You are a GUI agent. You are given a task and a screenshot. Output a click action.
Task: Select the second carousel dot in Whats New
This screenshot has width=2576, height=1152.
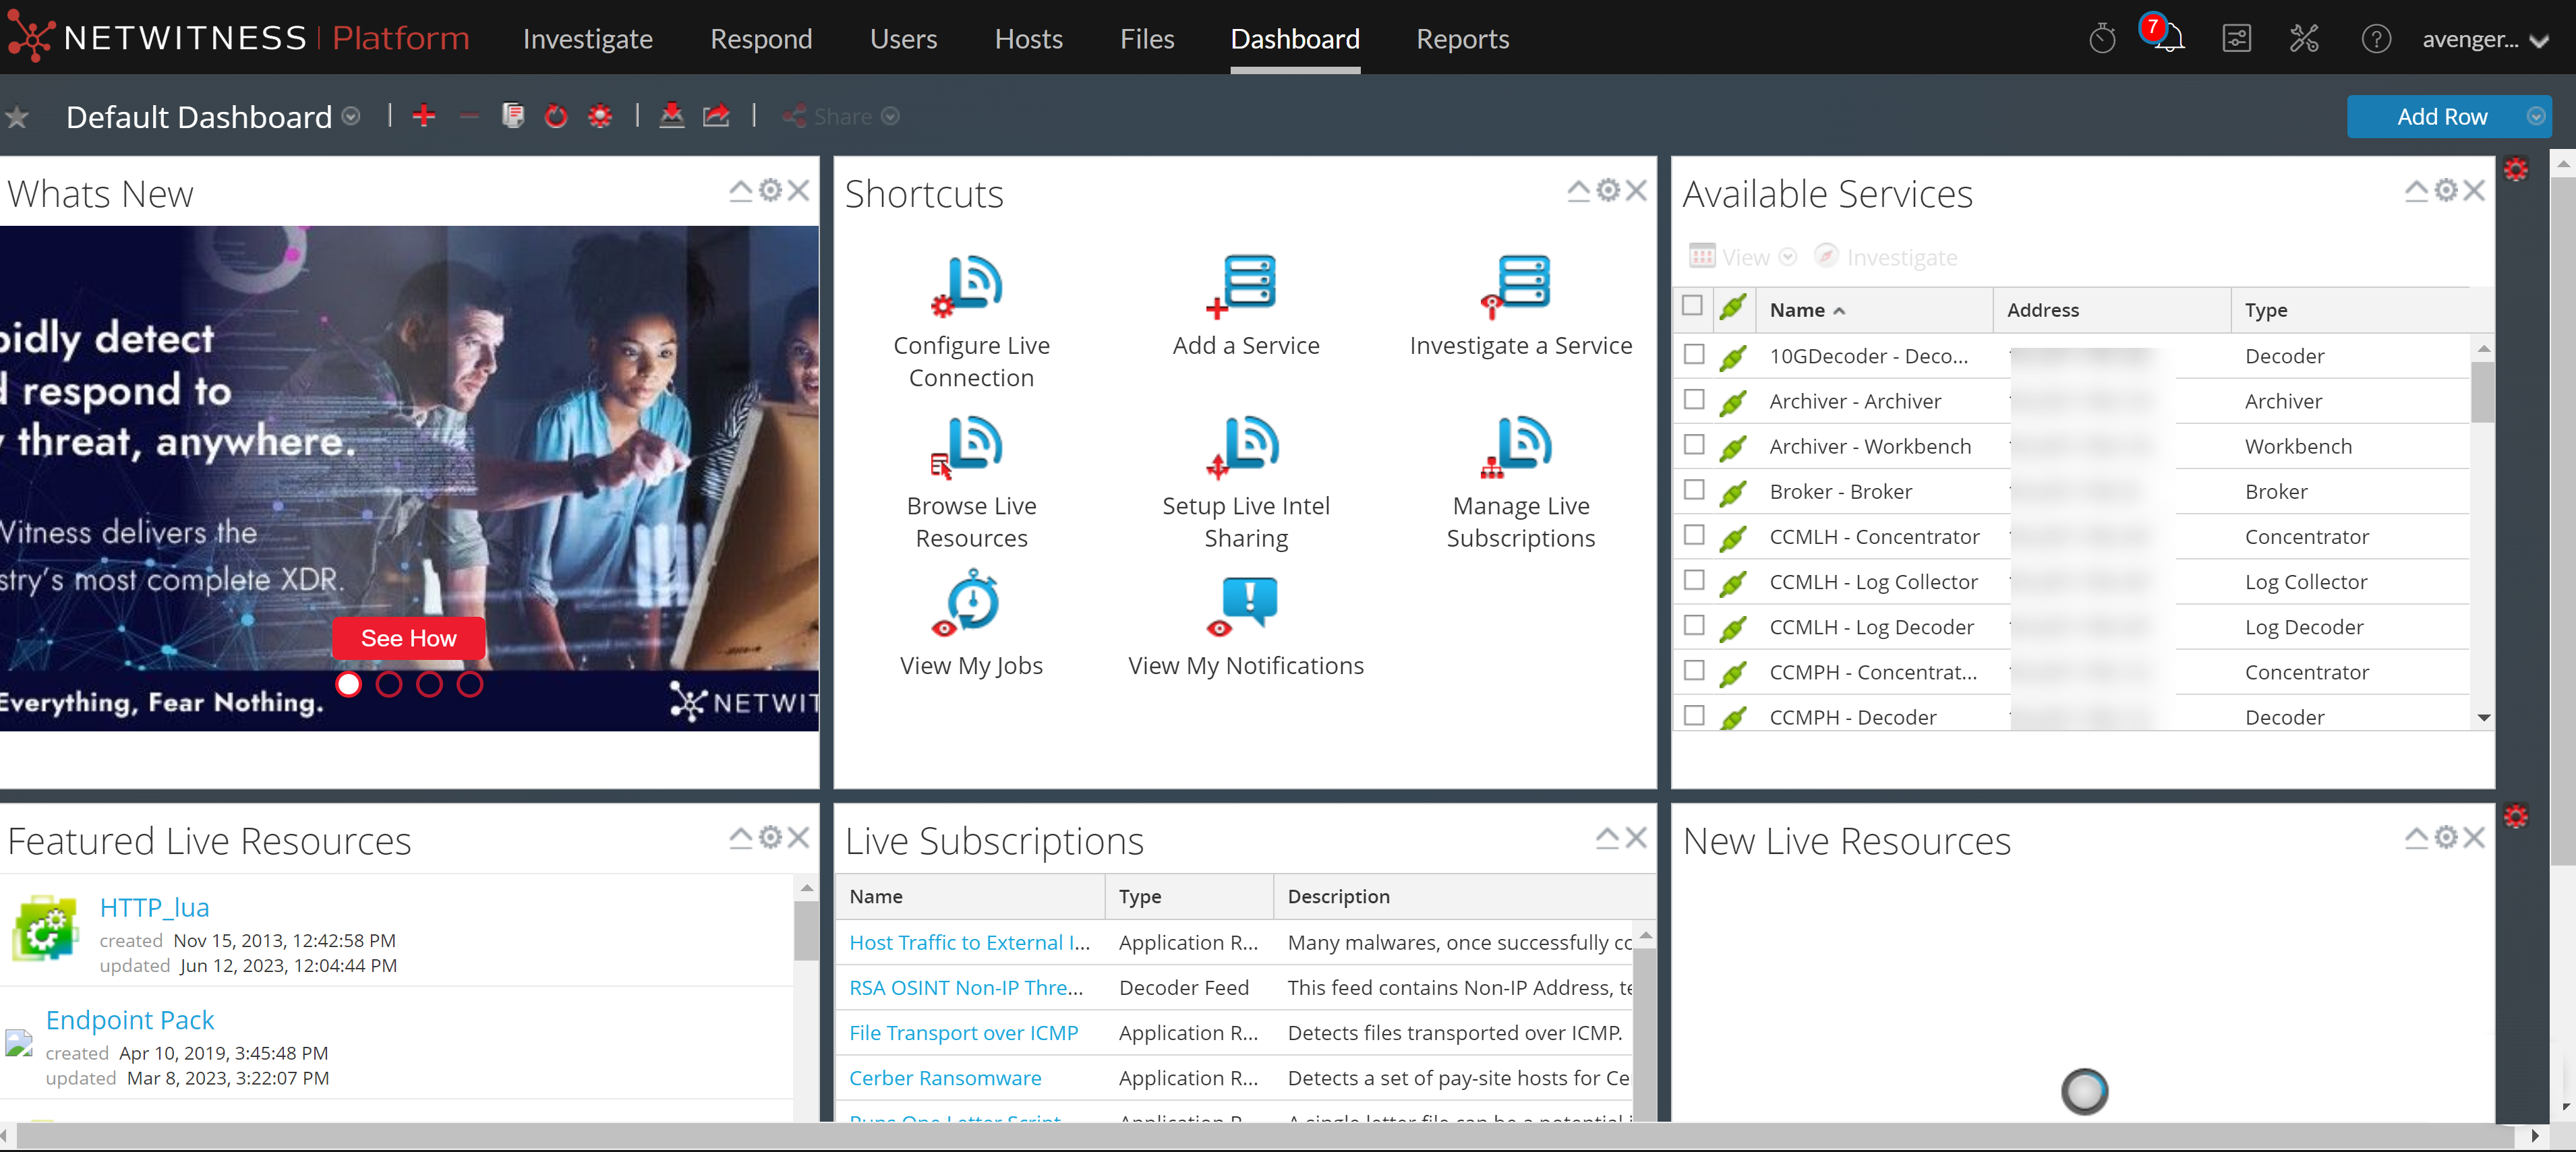pyautogui.click(x=389, y=684)
